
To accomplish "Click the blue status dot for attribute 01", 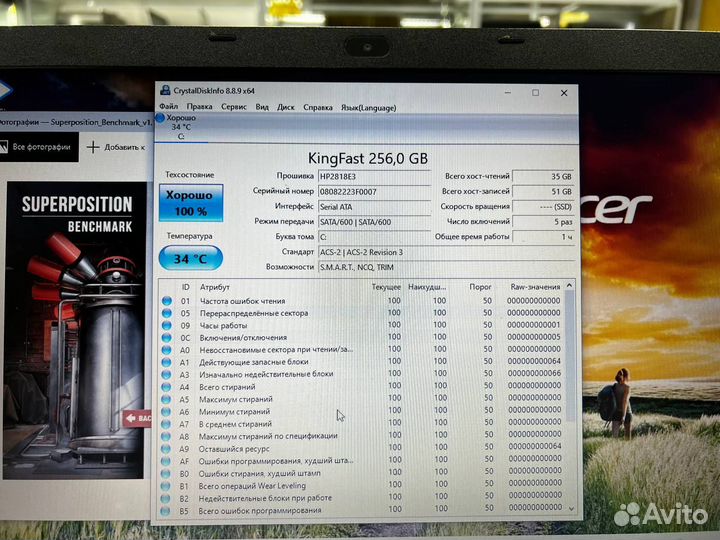I will click(167, 301).
